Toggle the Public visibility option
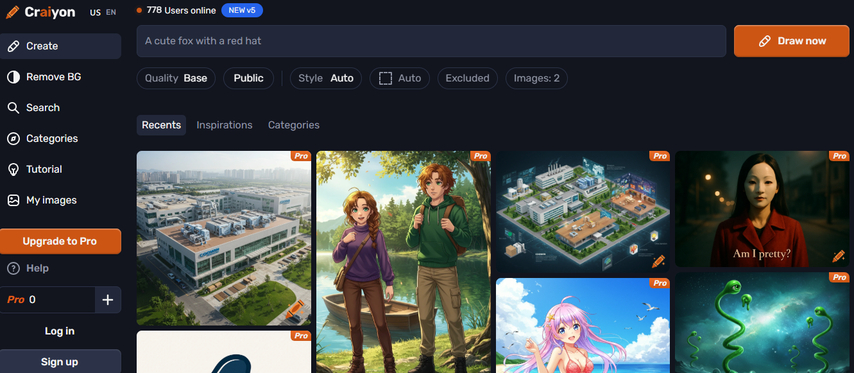The image size is (854, 373). [x=248, y=78]
